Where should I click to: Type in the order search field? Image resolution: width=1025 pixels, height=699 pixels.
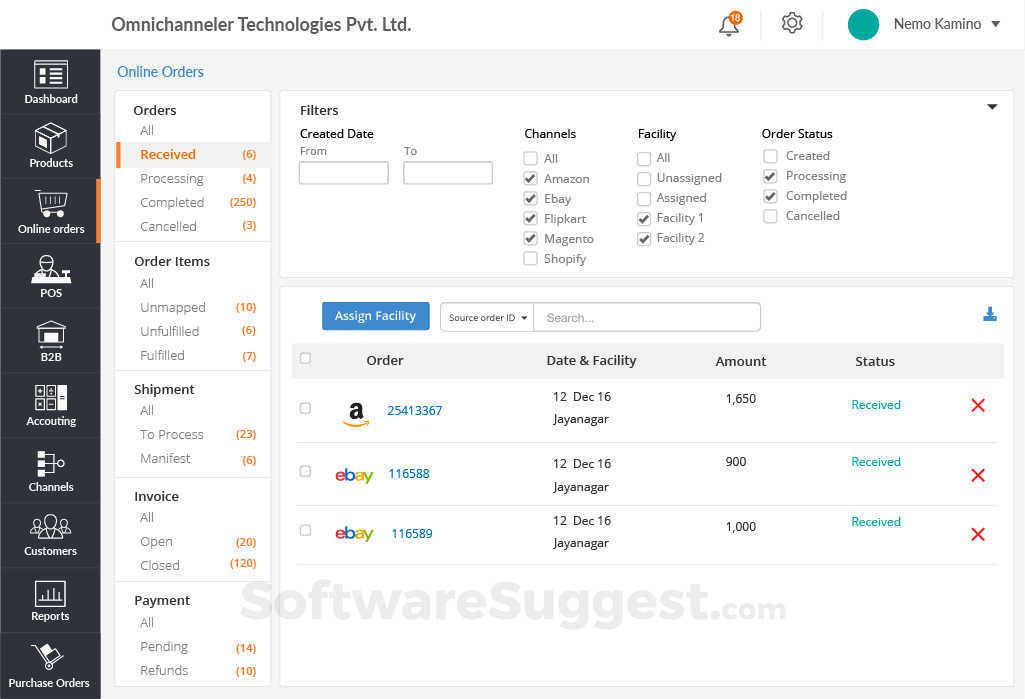(647, 316)
